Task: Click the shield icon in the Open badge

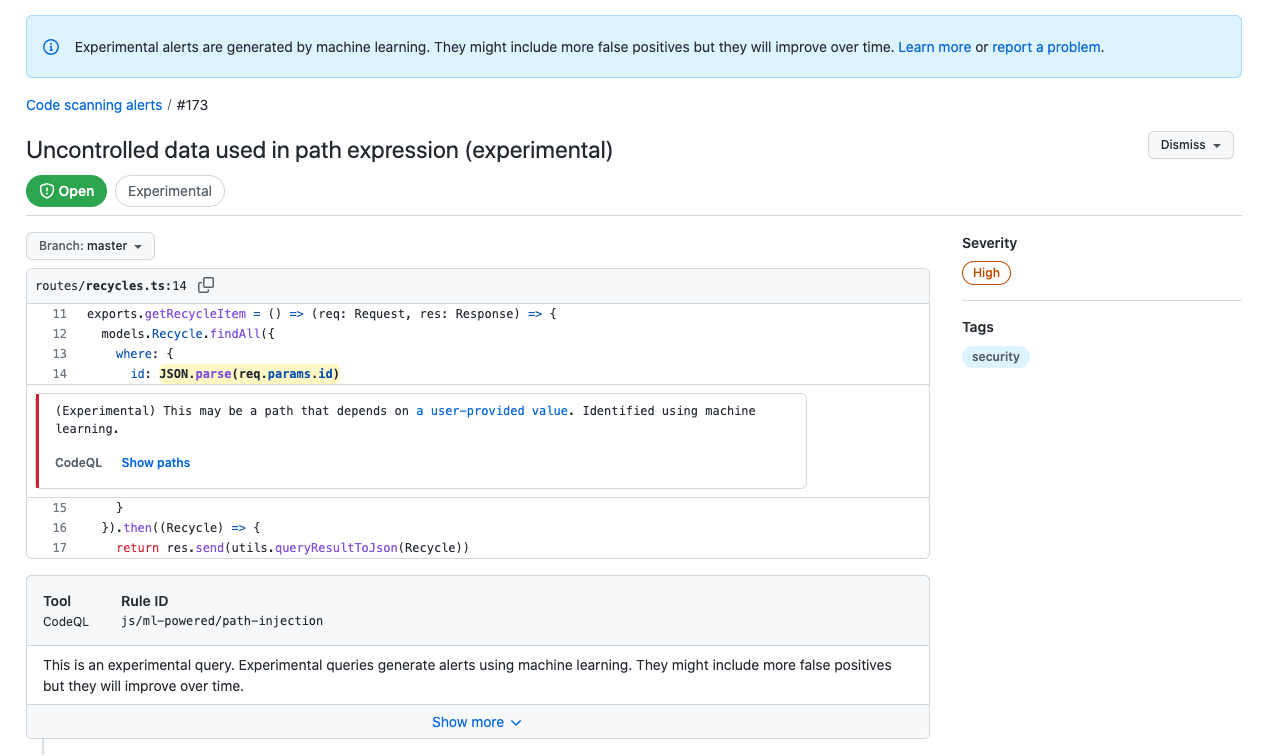Action: click(48, 190)
